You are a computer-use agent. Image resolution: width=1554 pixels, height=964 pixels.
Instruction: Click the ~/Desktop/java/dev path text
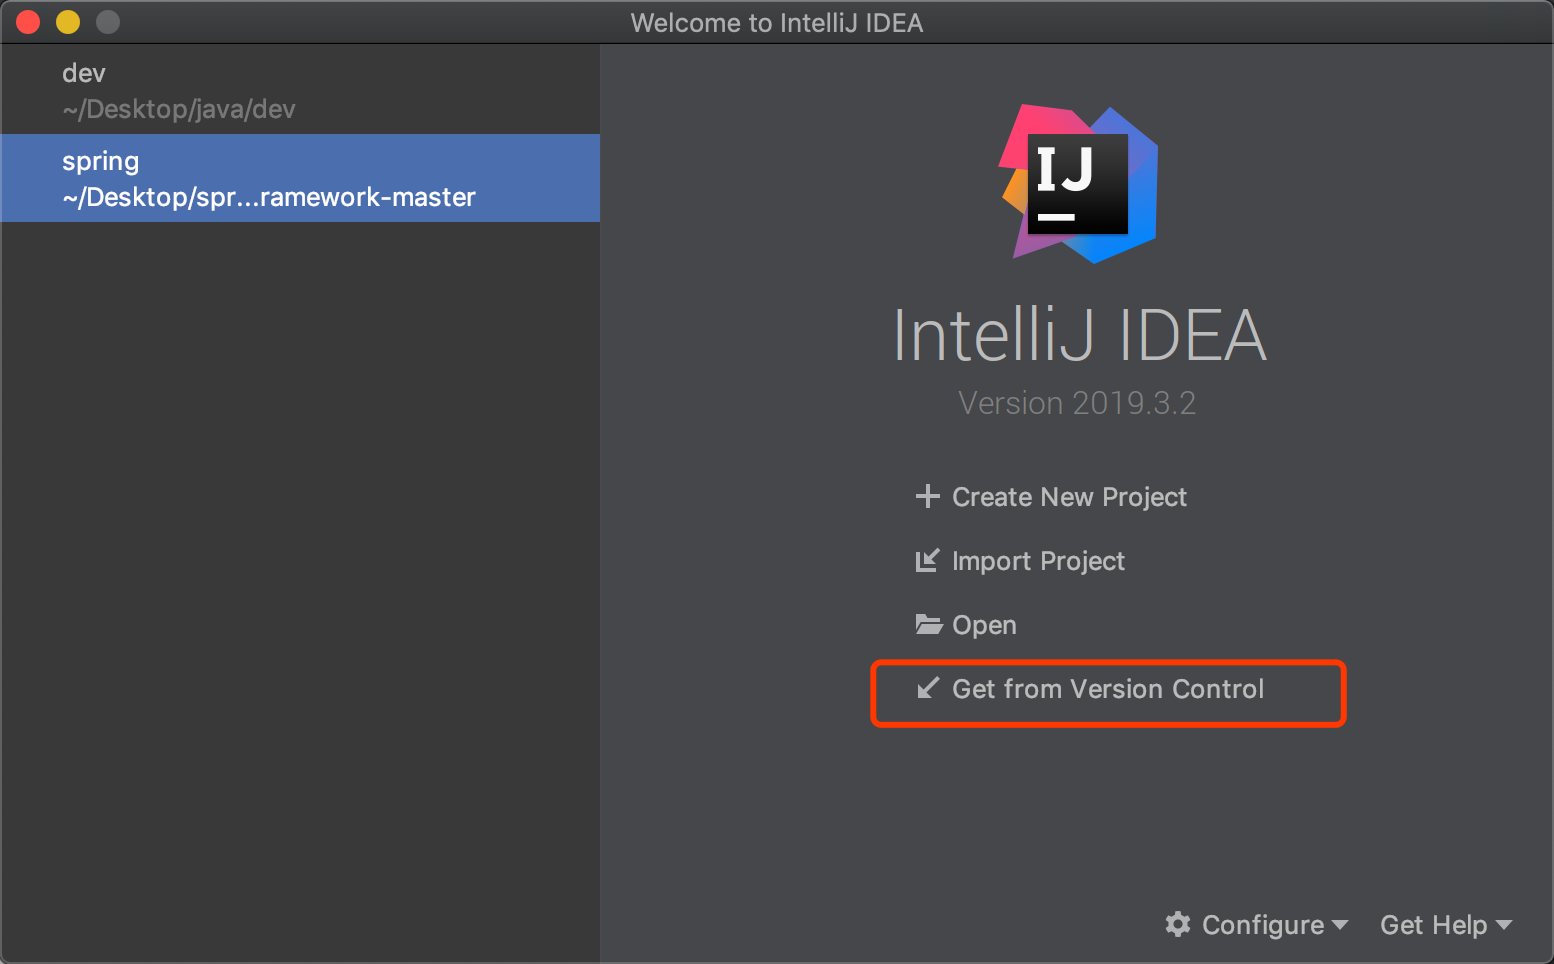179,109
